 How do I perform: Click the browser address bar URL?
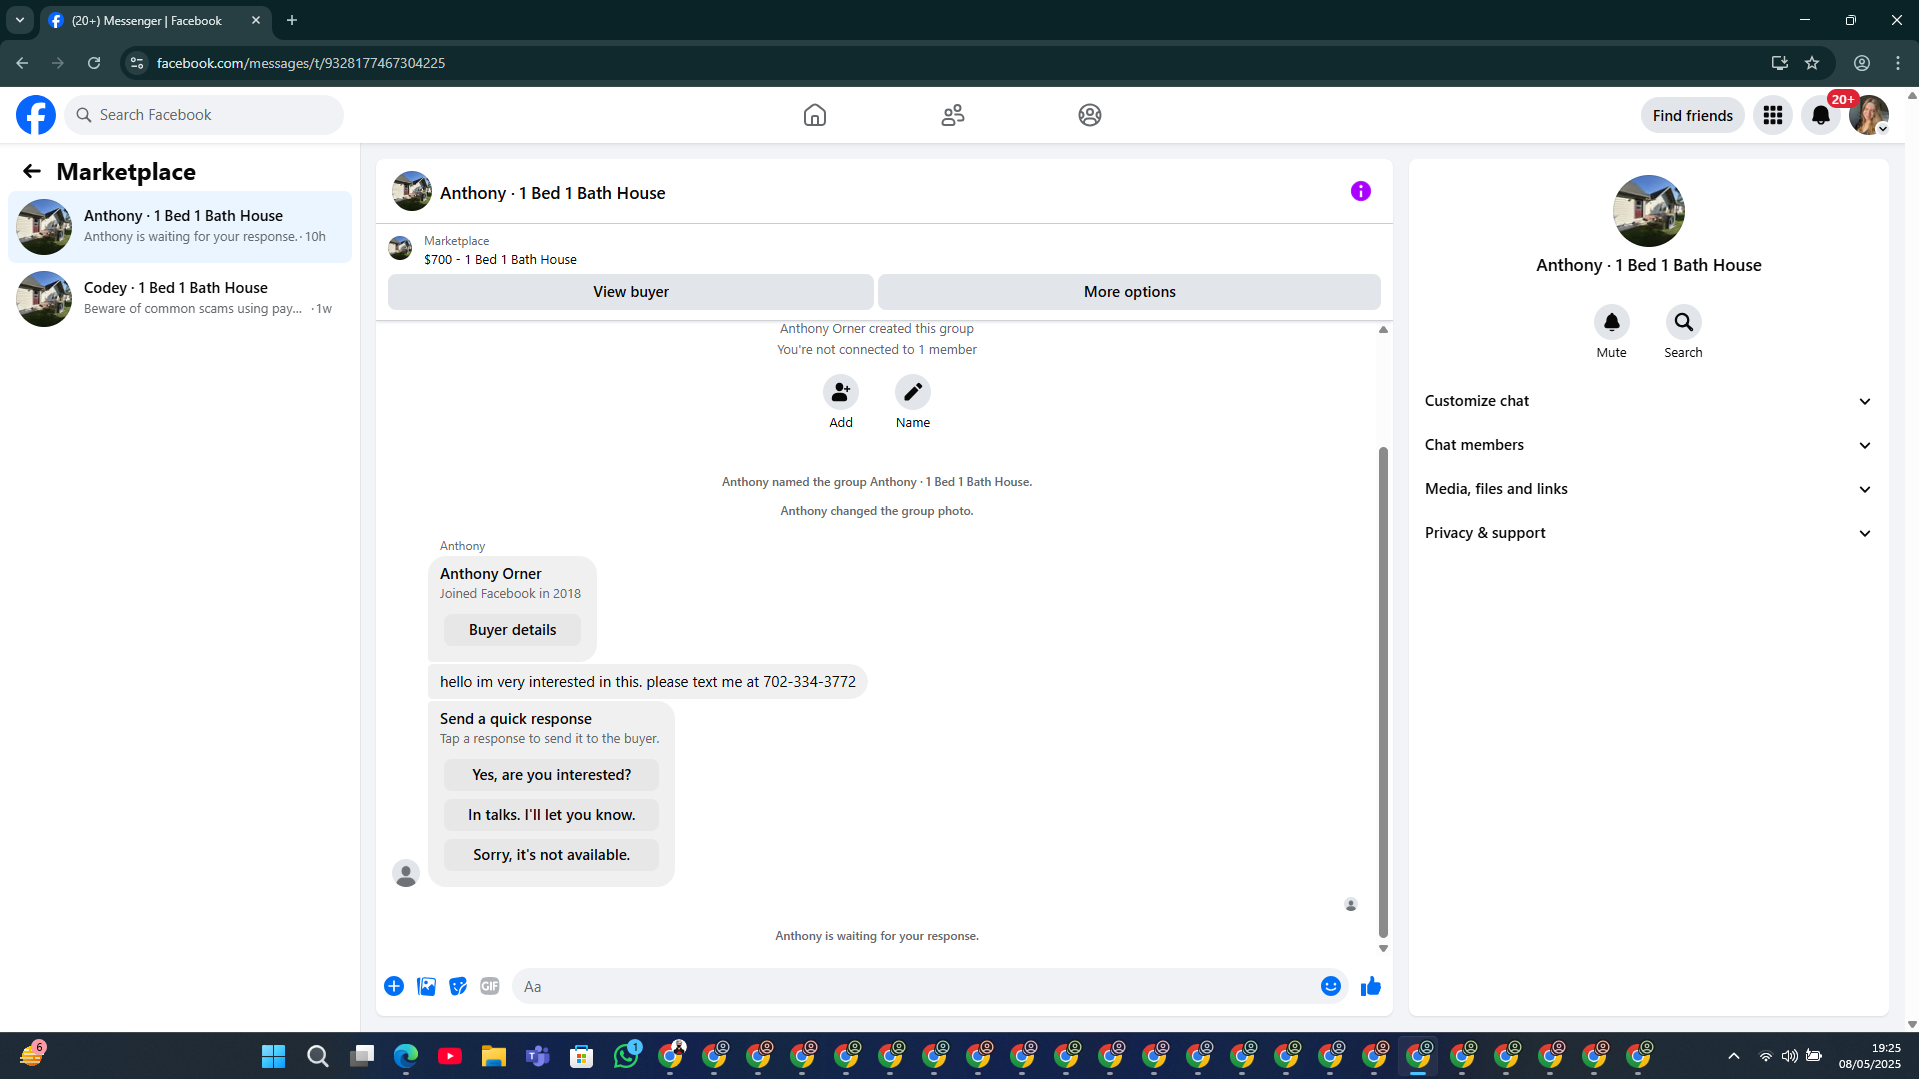click(301, 63)
